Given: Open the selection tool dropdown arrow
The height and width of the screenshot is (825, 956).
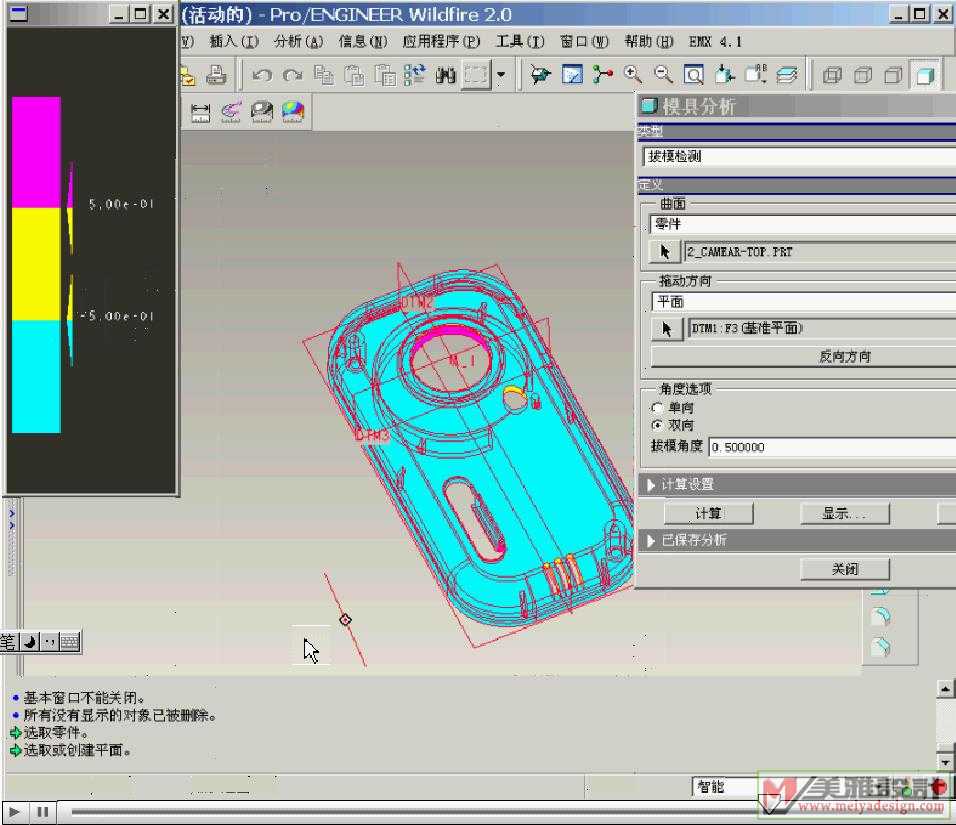Looking at the screenshot, I should pyautogui.click(x=501, y=75).
